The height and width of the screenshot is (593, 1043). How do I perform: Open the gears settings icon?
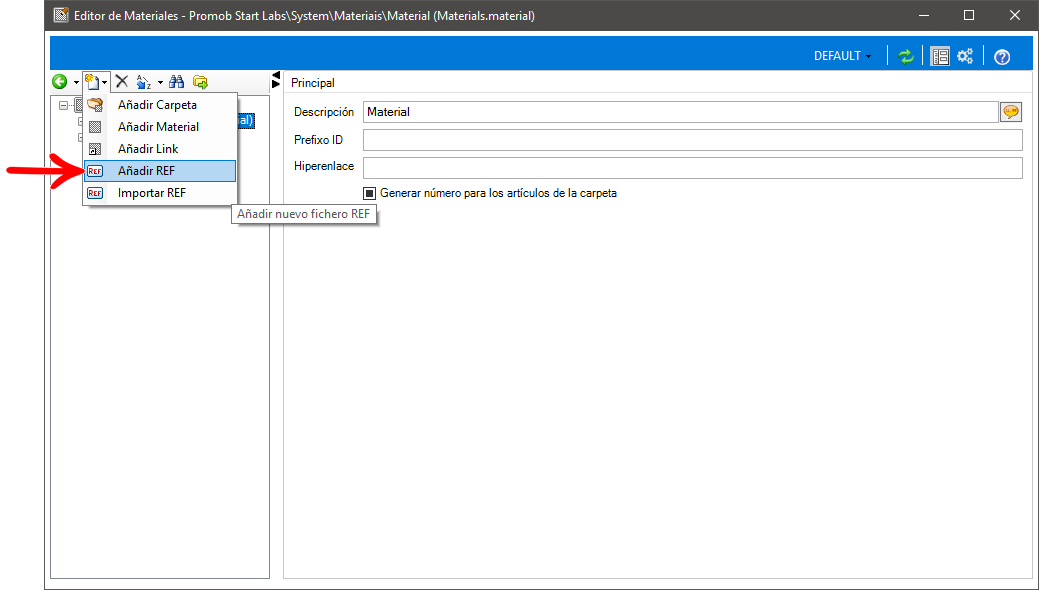pyautogui.click(x=965, y=56)
